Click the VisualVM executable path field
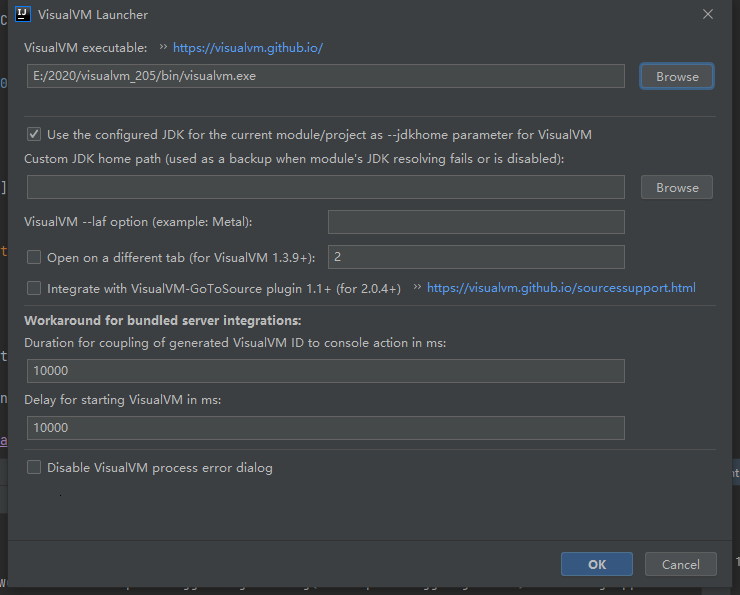 click(326, 76)
